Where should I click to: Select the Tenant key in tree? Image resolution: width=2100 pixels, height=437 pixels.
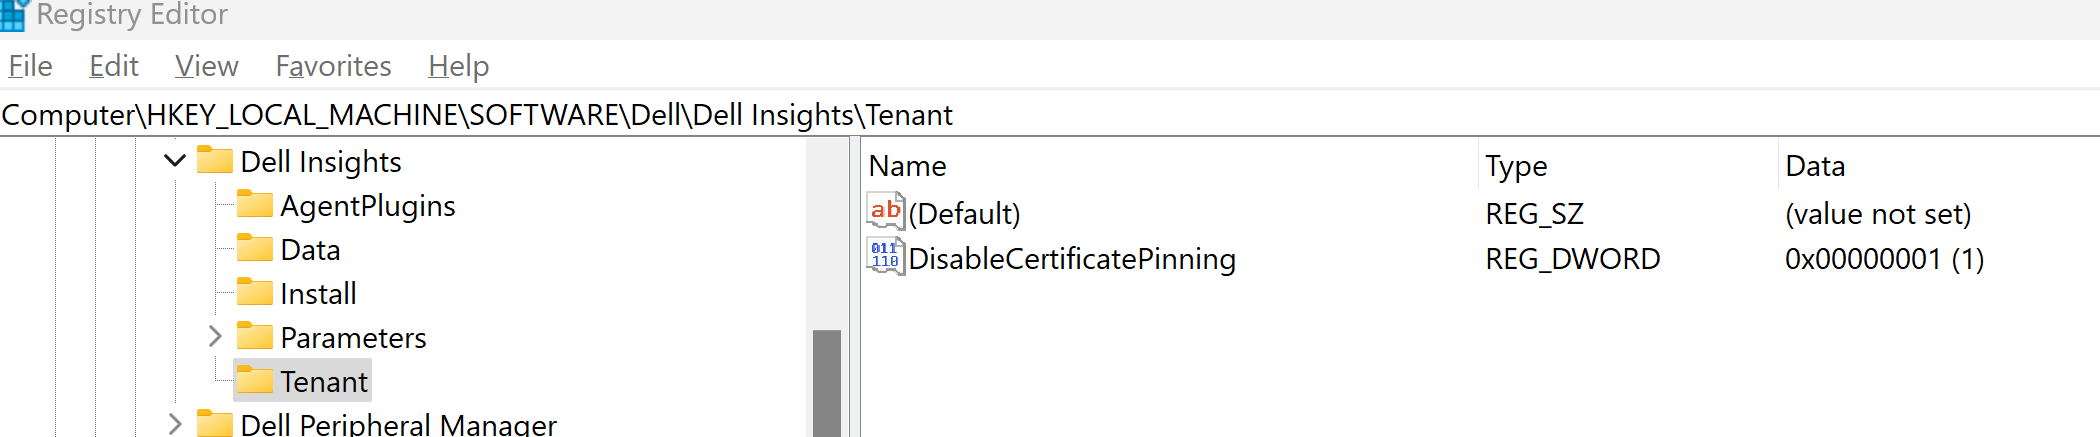point(323,381)
